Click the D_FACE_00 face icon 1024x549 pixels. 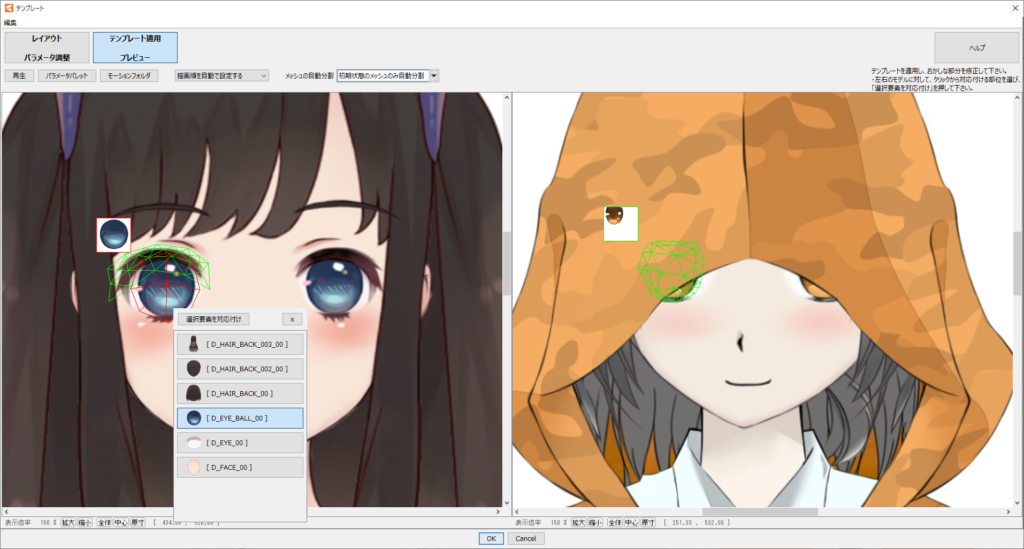(x=193, y=467)
